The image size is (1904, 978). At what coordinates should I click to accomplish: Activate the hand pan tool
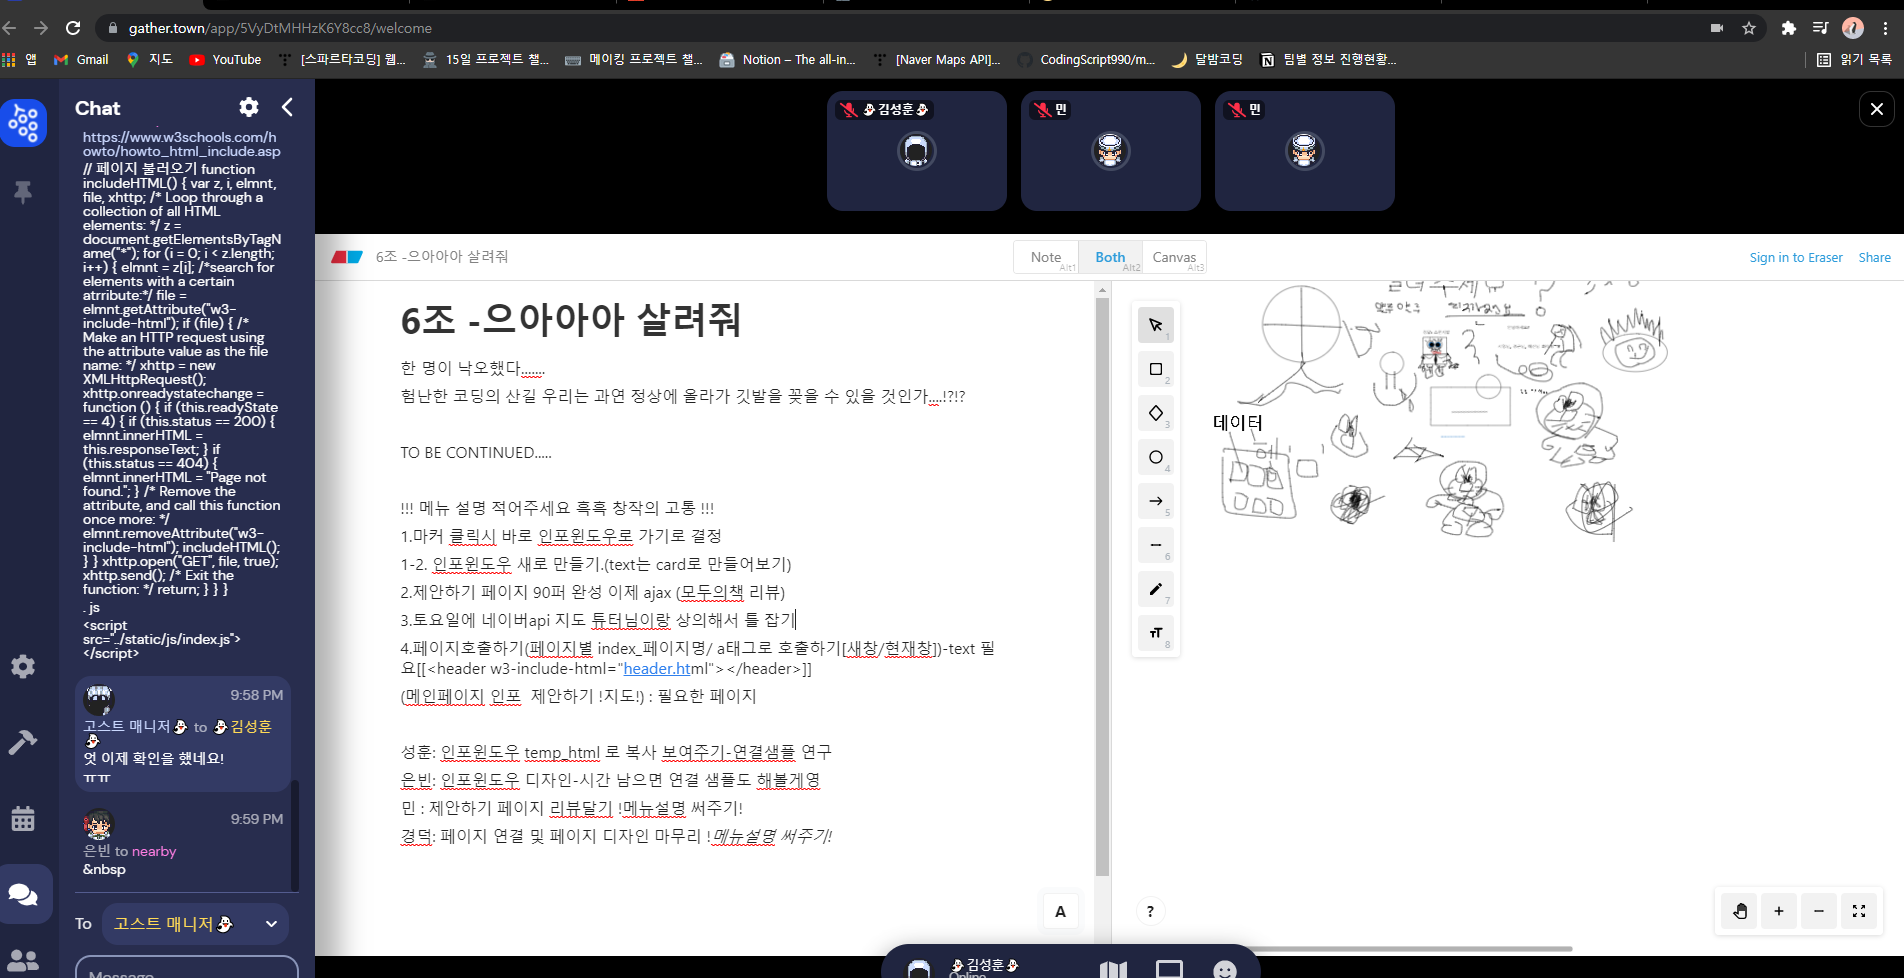pyautogui.click(x=1740, y=911)
